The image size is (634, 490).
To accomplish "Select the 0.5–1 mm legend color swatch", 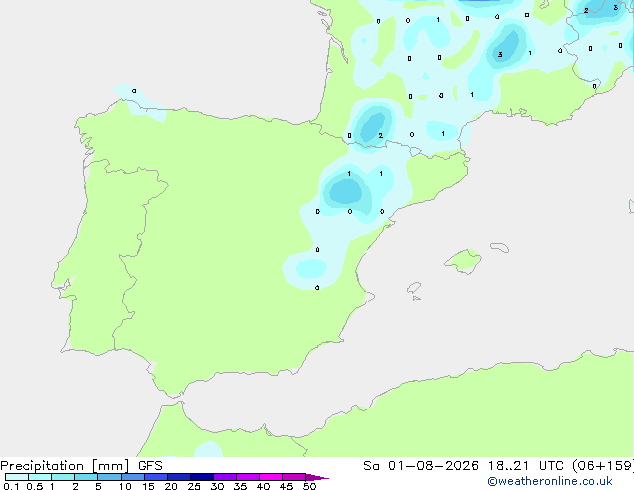I will [x=40, y=477].
